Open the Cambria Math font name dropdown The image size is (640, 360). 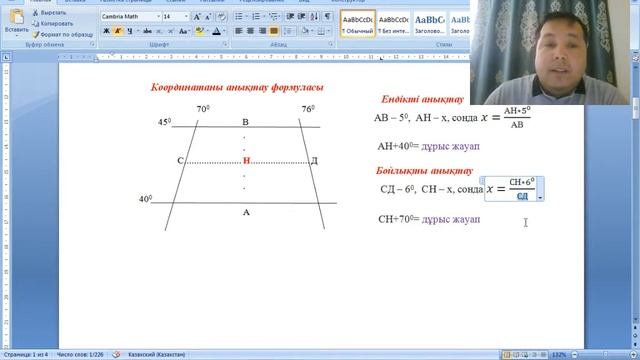coord(158,17)
